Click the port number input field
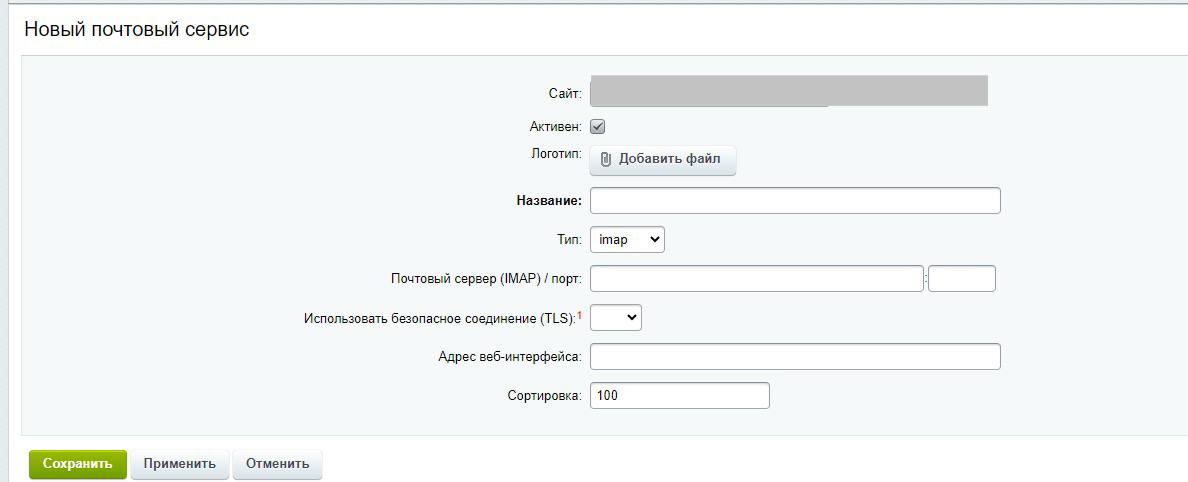This screenshot has width=1188, height=482. (962, 278)
